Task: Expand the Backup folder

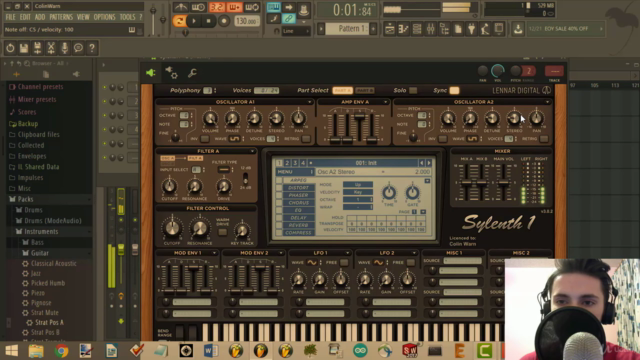Action: click(28, 123)
